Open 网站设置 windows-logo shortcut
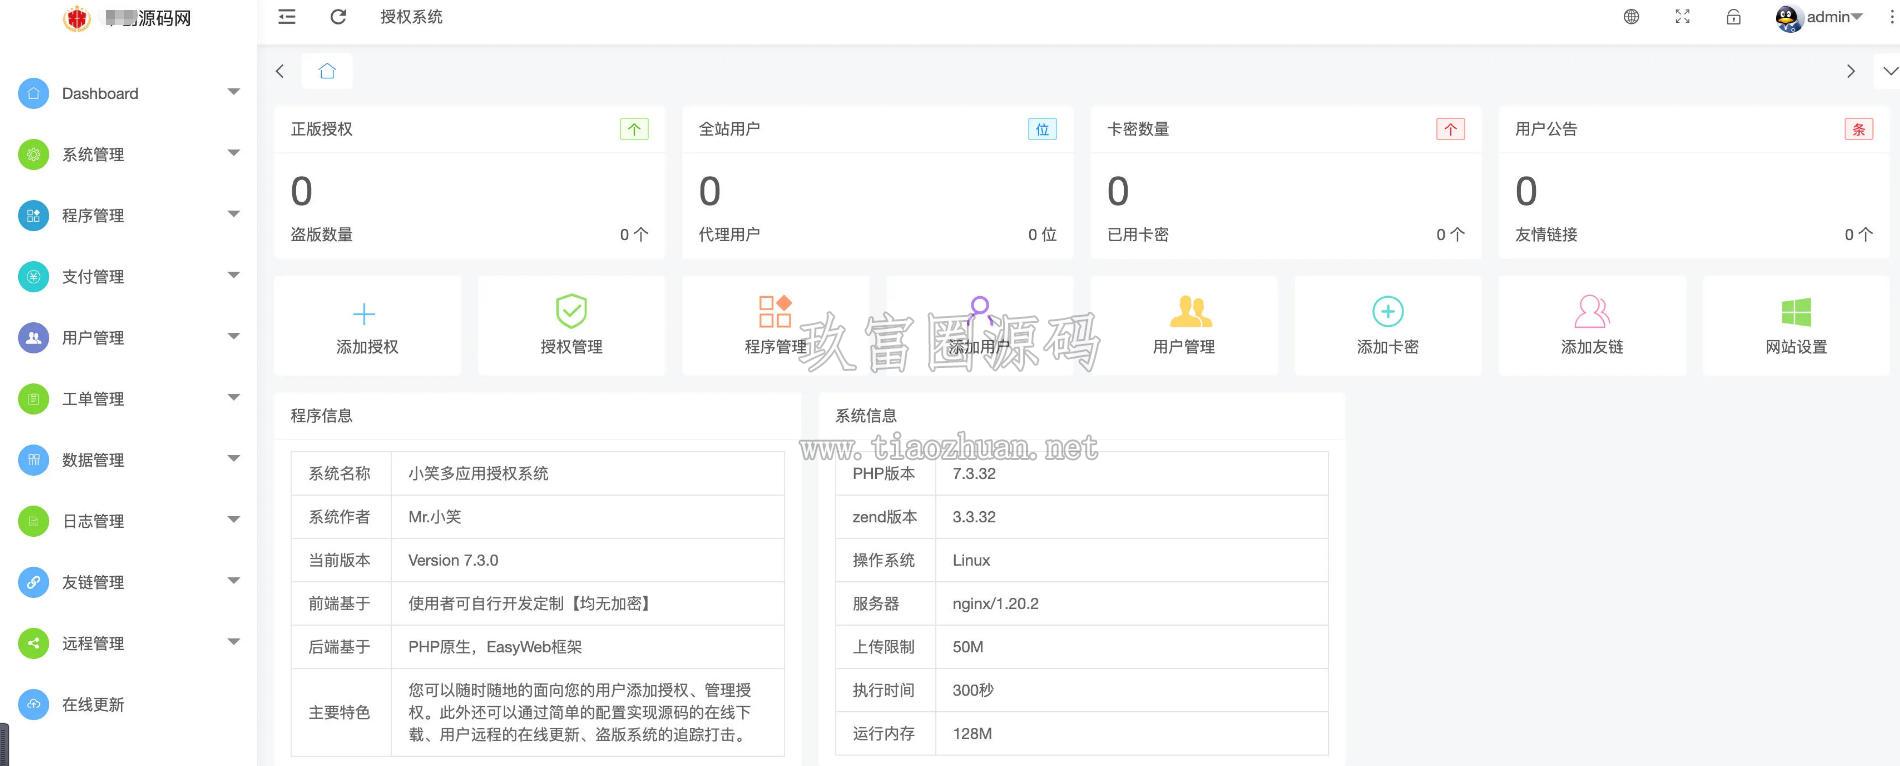Image resolution: width=1900 pixels, height=766 pixels. point(1795,326)
